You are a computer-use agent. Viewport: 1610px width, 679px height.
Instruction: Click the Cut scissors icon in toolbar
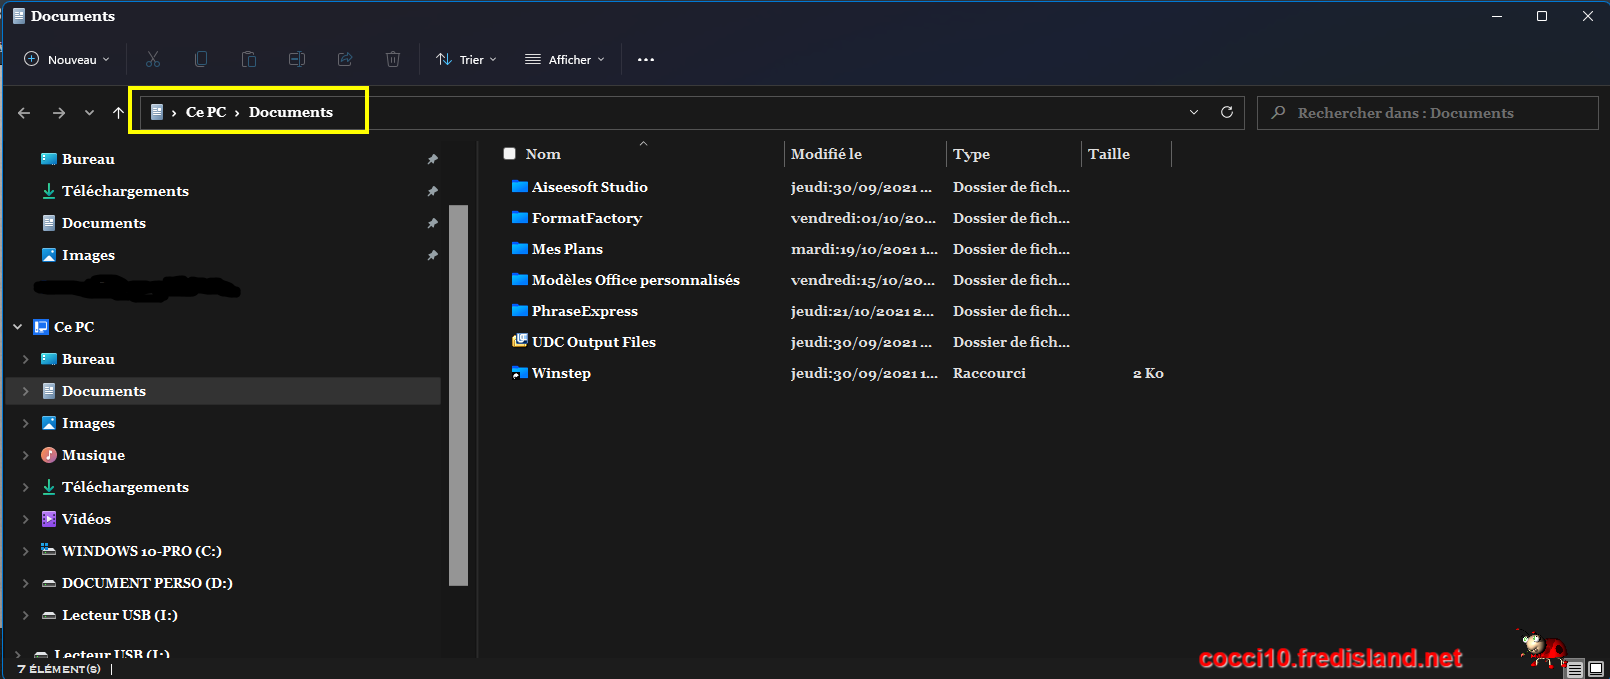click(153, 60)
